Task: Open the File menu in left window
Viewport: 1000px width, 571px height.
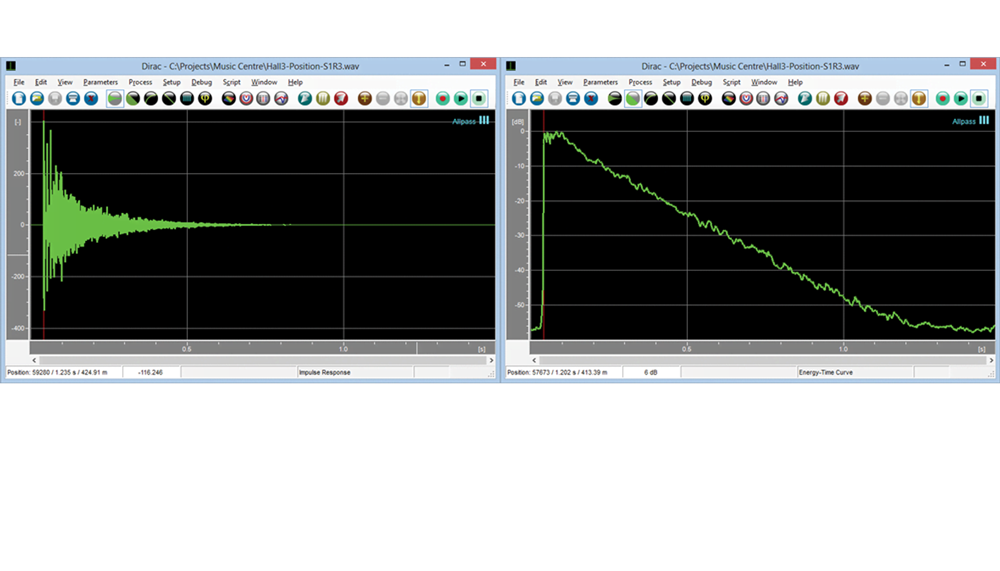Action: tap(18, 82)
